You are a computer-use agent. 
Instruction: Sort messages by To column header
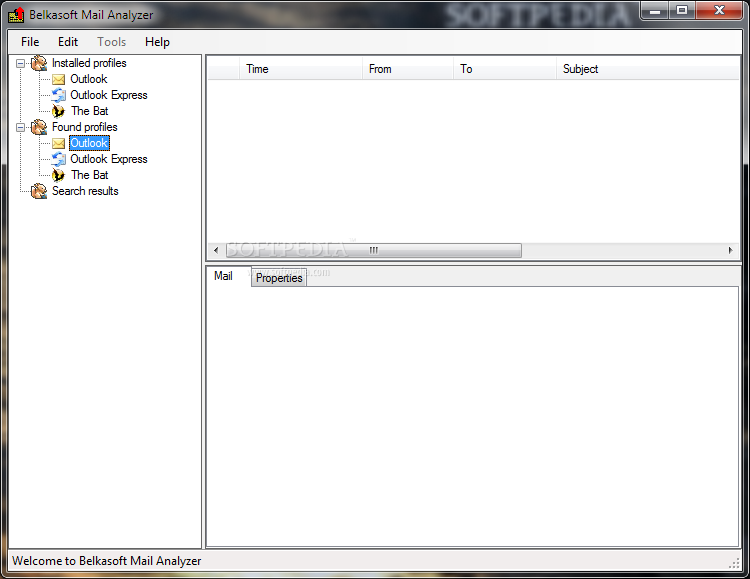(505, 69)
